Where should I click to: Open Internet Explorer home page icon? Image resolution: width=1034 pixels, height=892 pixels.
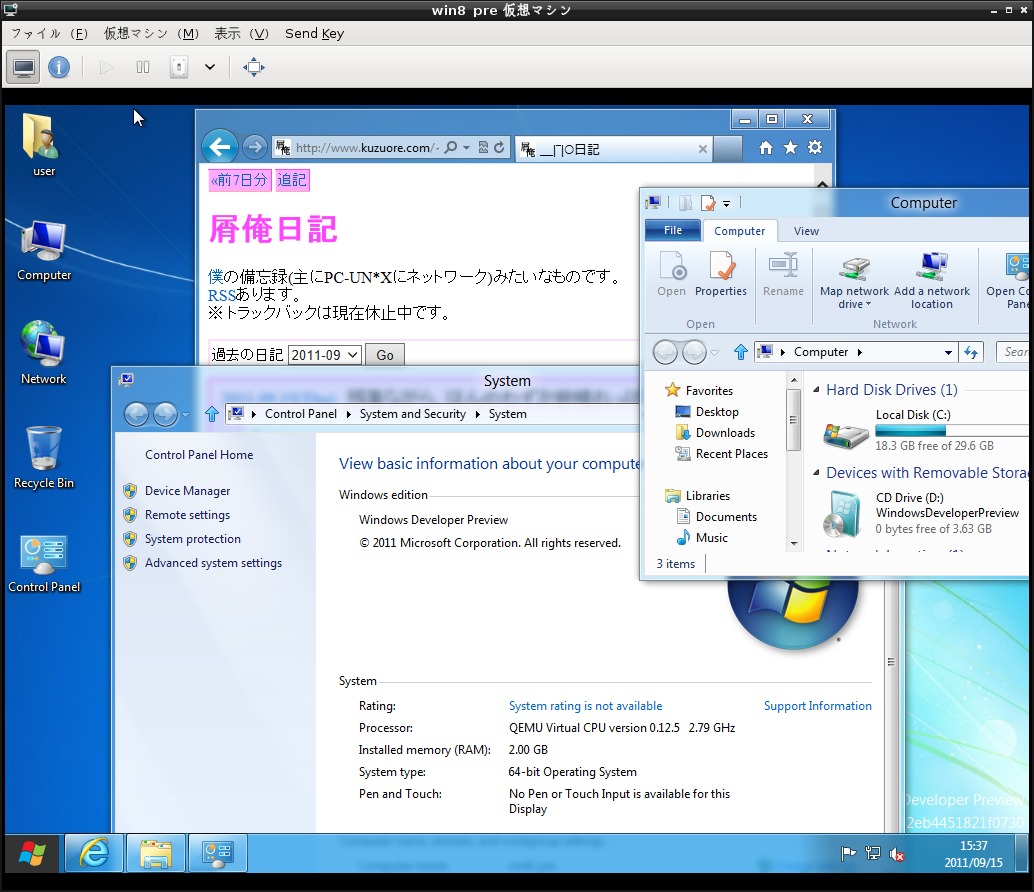[766, 148]
